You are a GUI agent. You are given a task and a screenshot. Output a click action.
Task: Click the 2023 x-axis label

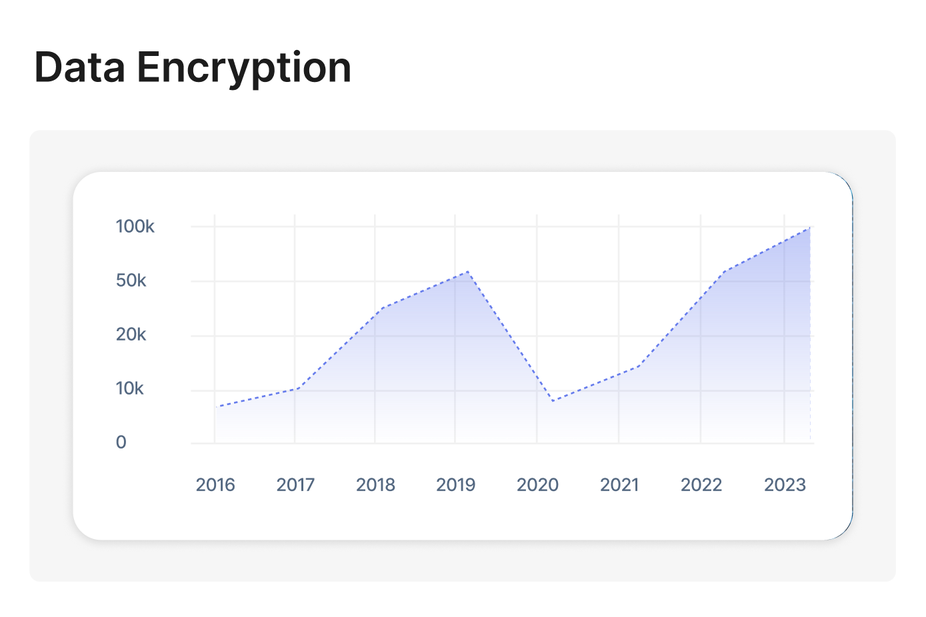784,485
